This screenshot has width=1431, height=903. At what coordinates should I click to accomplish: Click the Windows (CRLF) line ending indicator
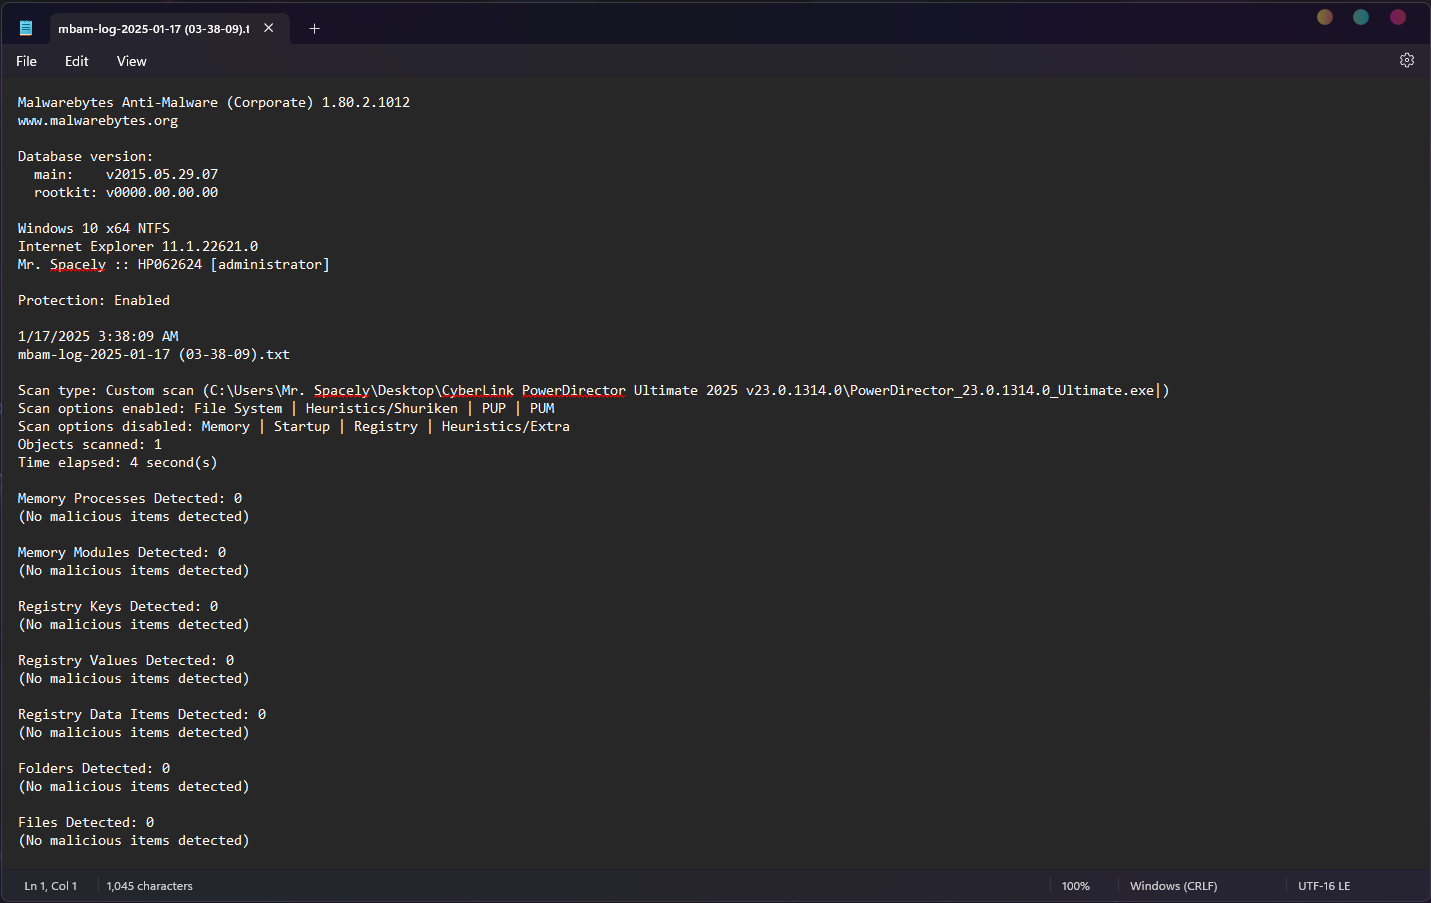(1173, 886)
